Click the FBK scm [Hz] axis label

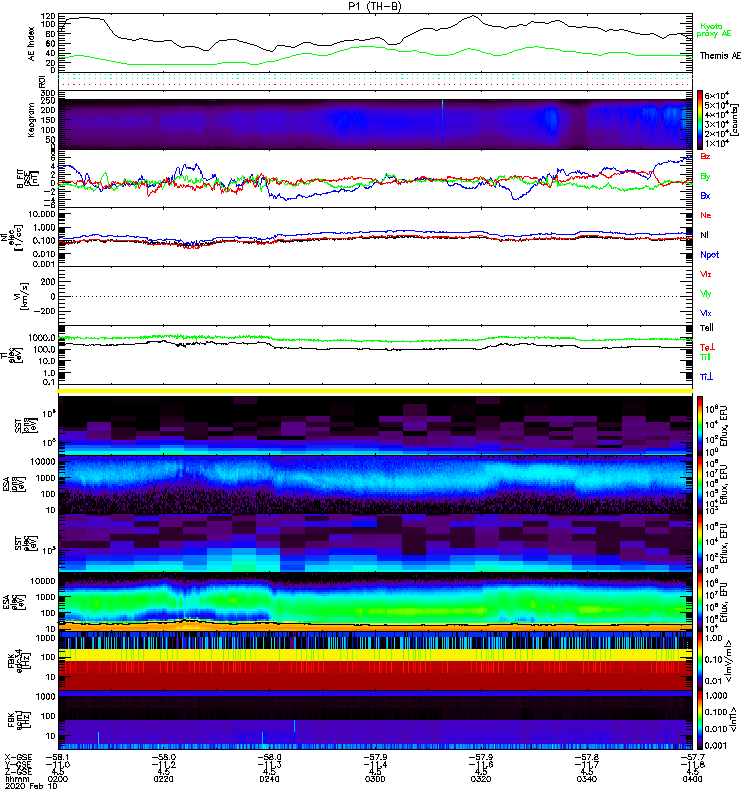pyautogui.click(x=18, y=719)
